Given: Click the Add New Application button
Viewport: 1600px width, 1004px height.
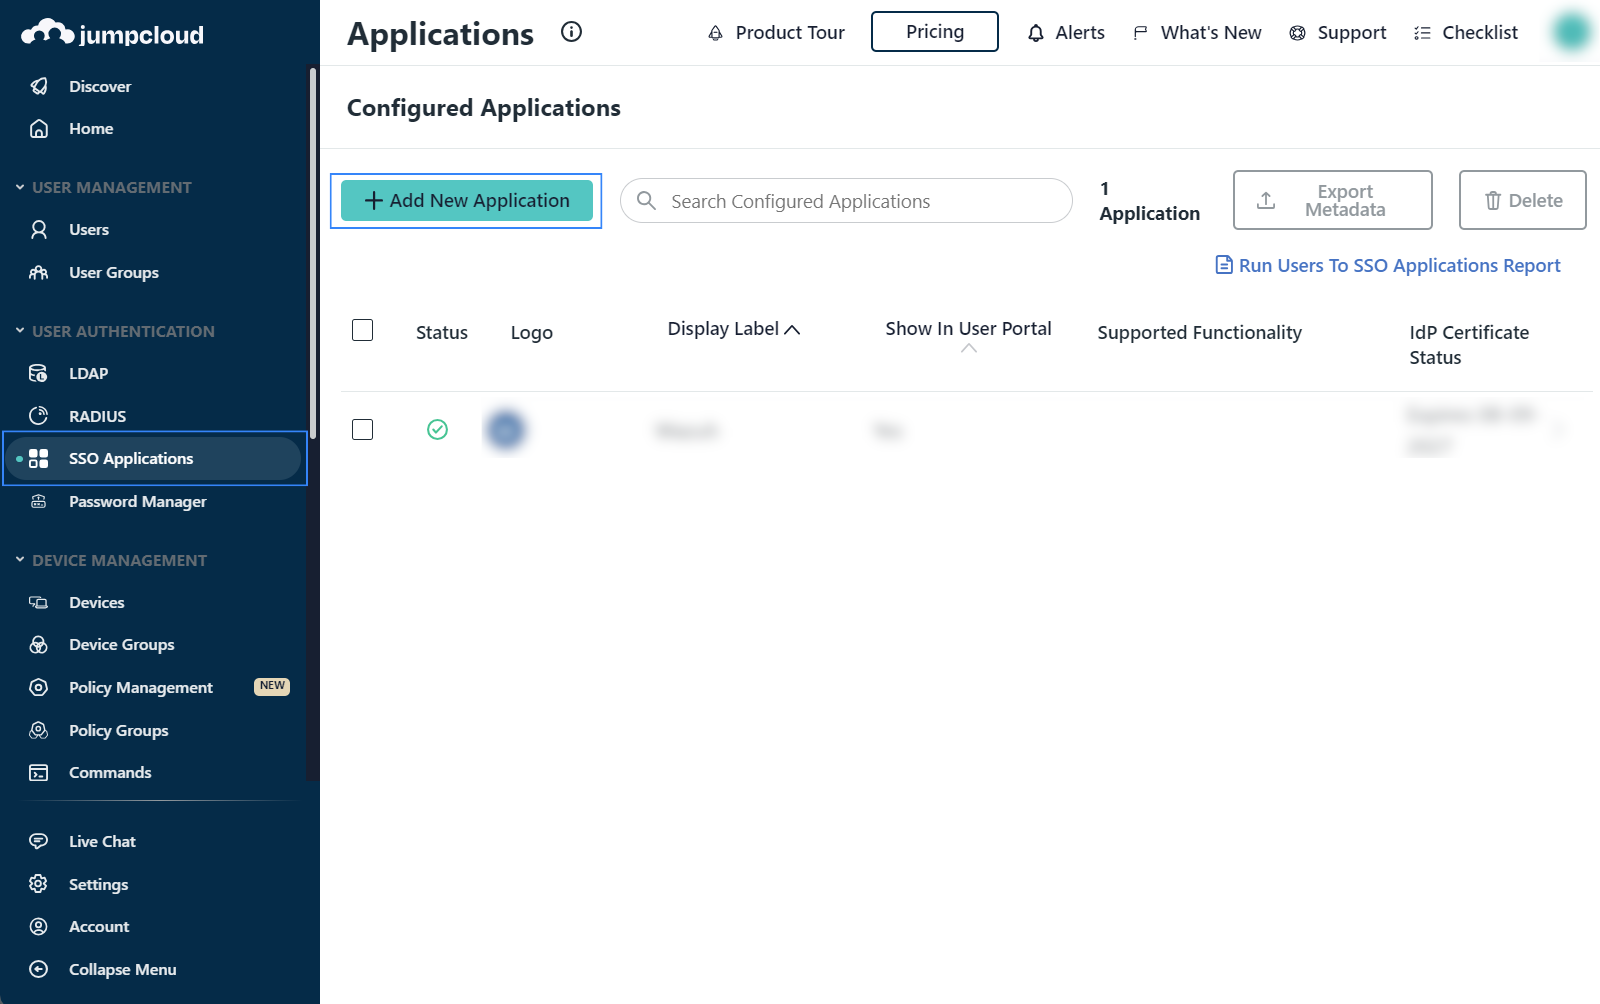Looking at the screenshot, I should coord(467,201).
